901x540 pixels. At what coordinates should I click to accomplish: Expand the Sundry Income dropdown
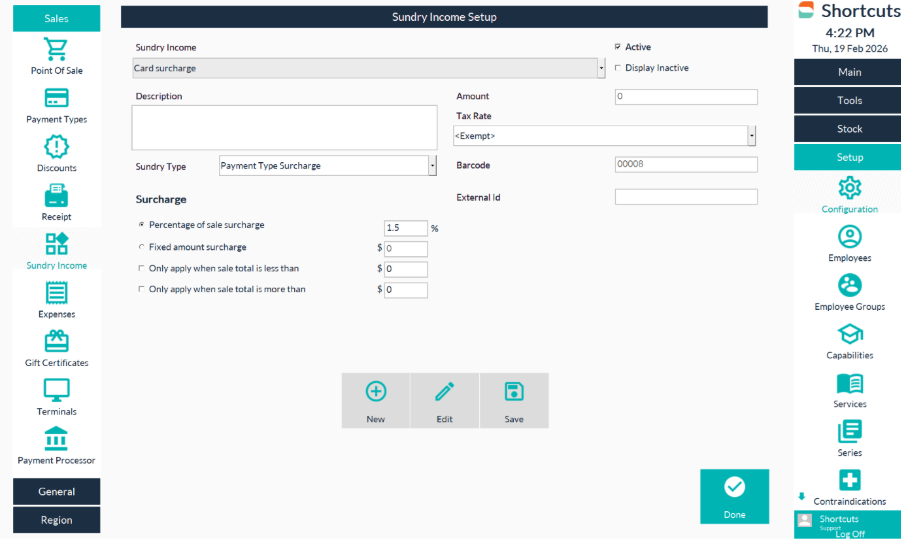601,69
